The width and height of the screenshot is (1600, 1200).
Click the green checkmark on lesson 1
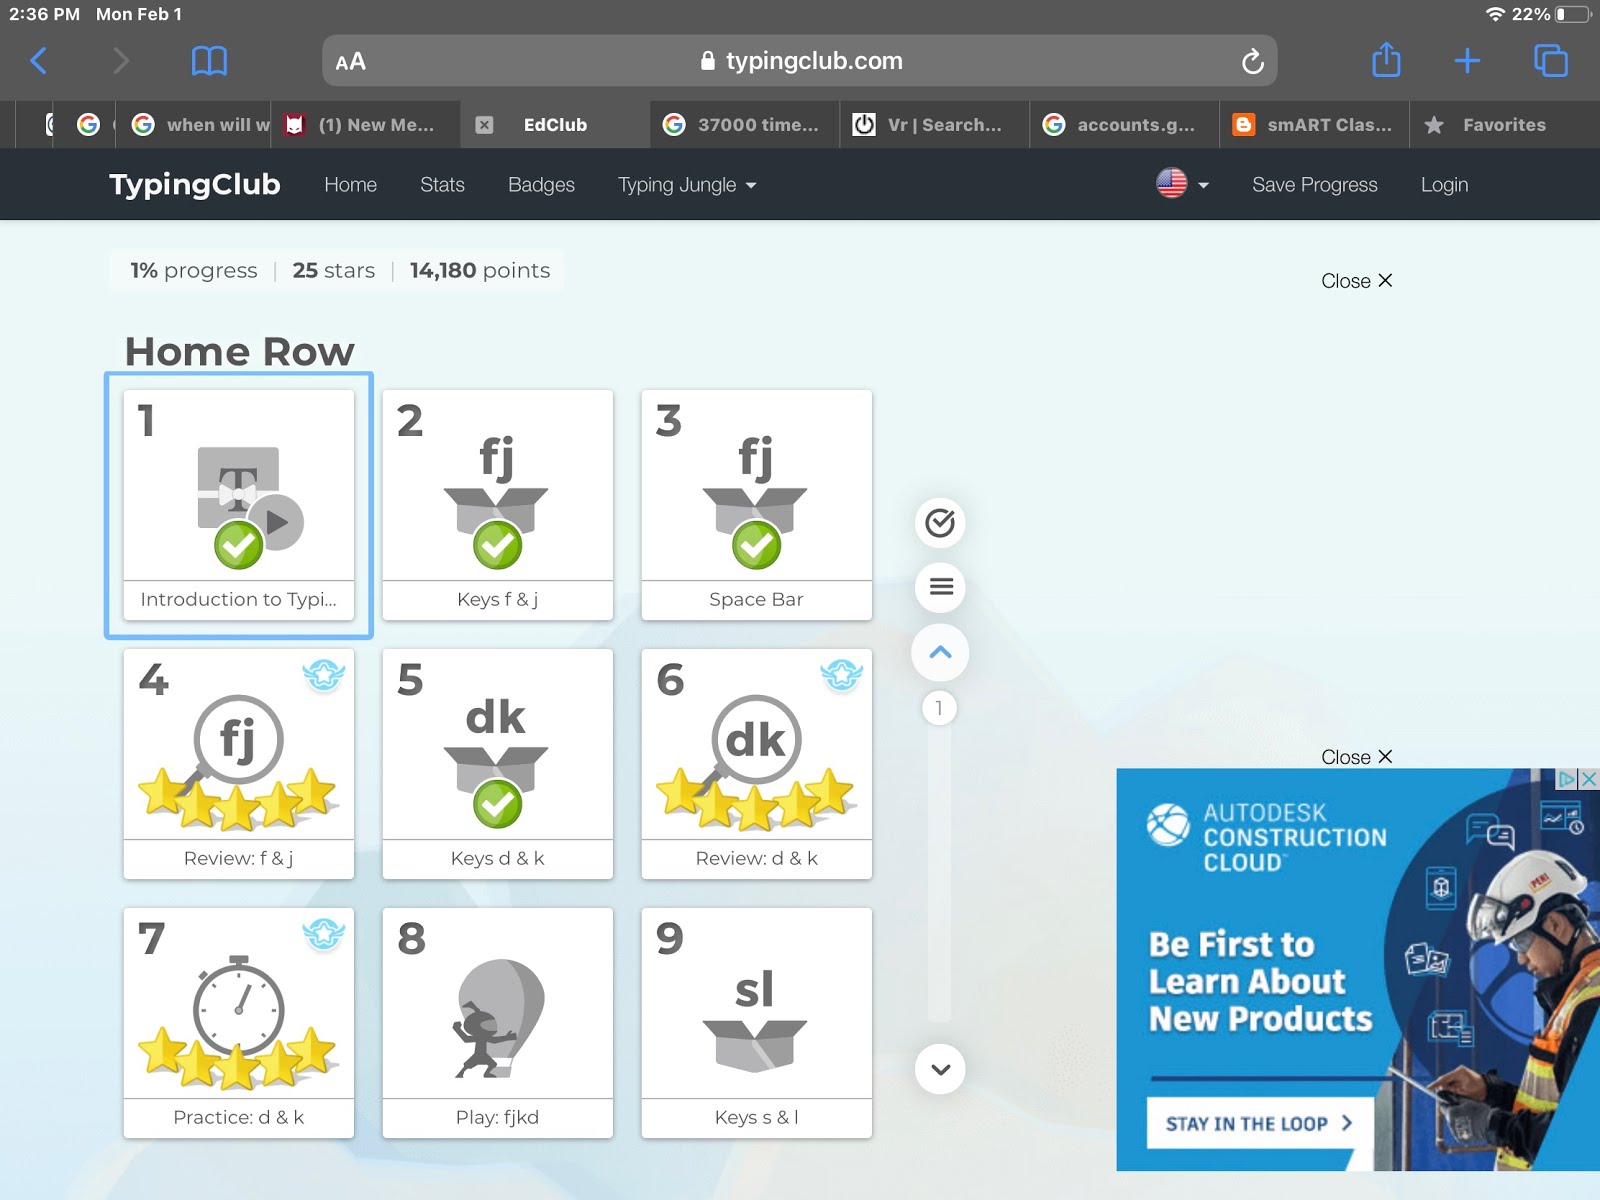[x=237, y=546]
